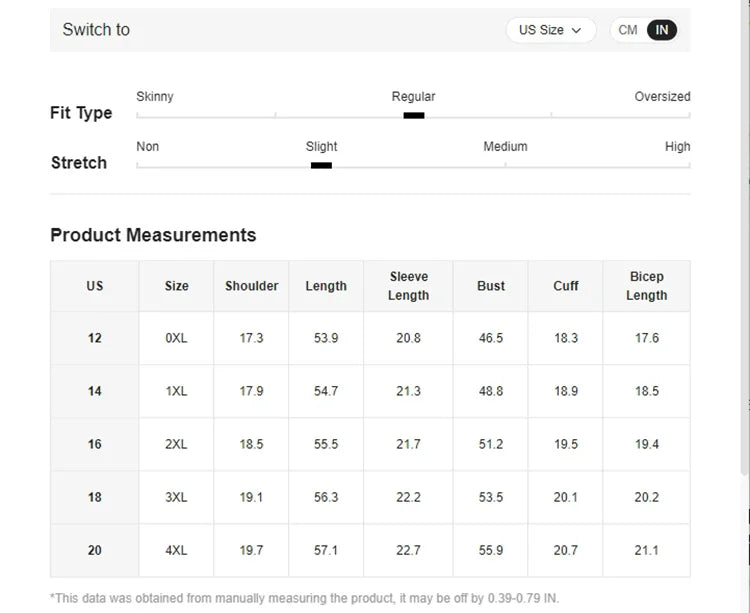Click the Length value 57.1
The height and width of the screenshot is (613, 750).
tap(326, 550)
